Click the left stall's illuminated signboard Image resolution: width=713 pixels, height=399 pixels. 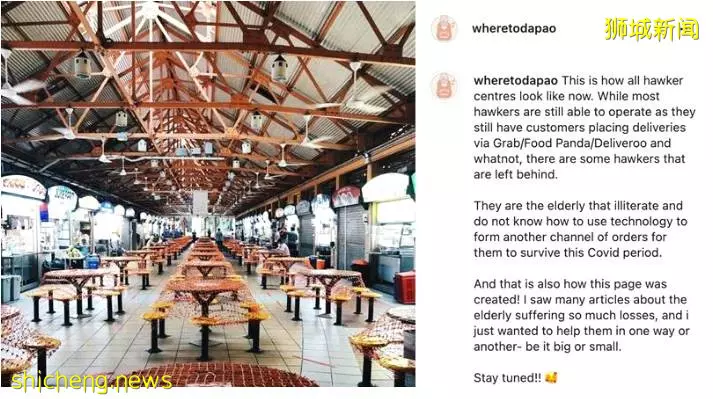(23, 187)
